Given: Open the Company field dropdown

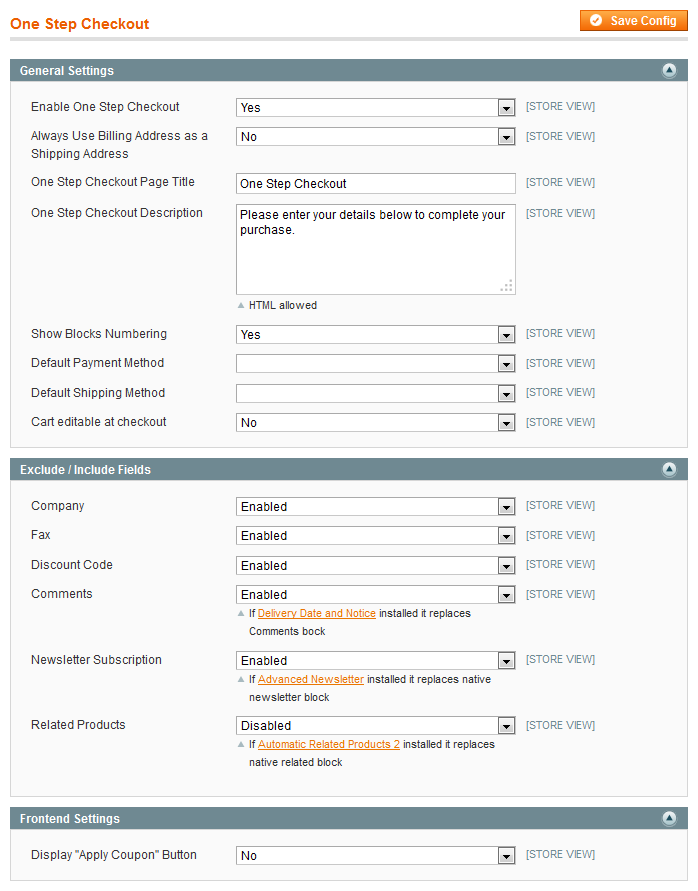Looking at the screenshot, I should 376,507.
